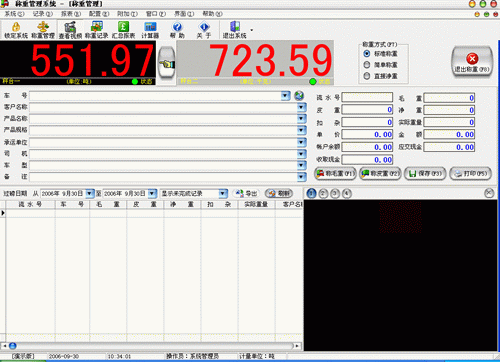
Task: Open the 记录 menu
Action: click(x=42, y=14)
